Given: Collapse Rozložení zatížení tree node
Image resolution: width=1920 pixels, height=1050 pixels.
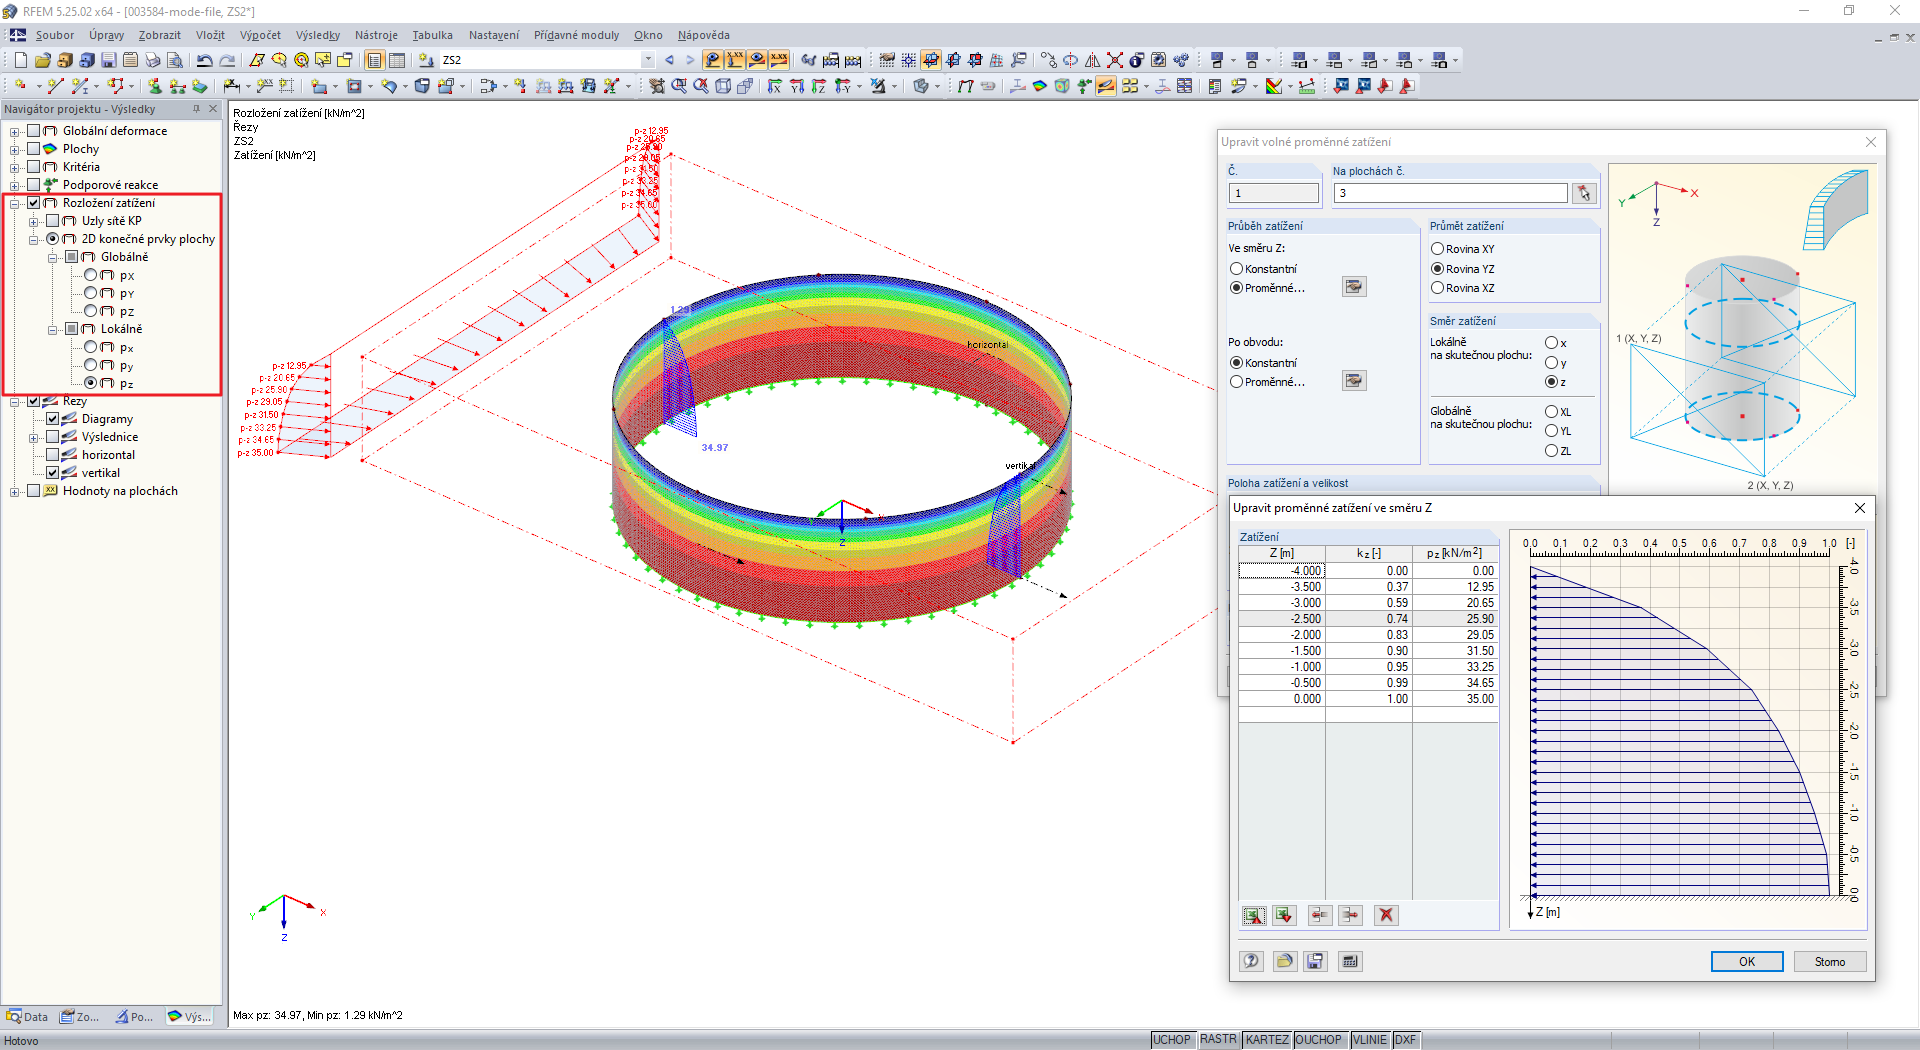Looking at the screenshot, I should point(15,203).
